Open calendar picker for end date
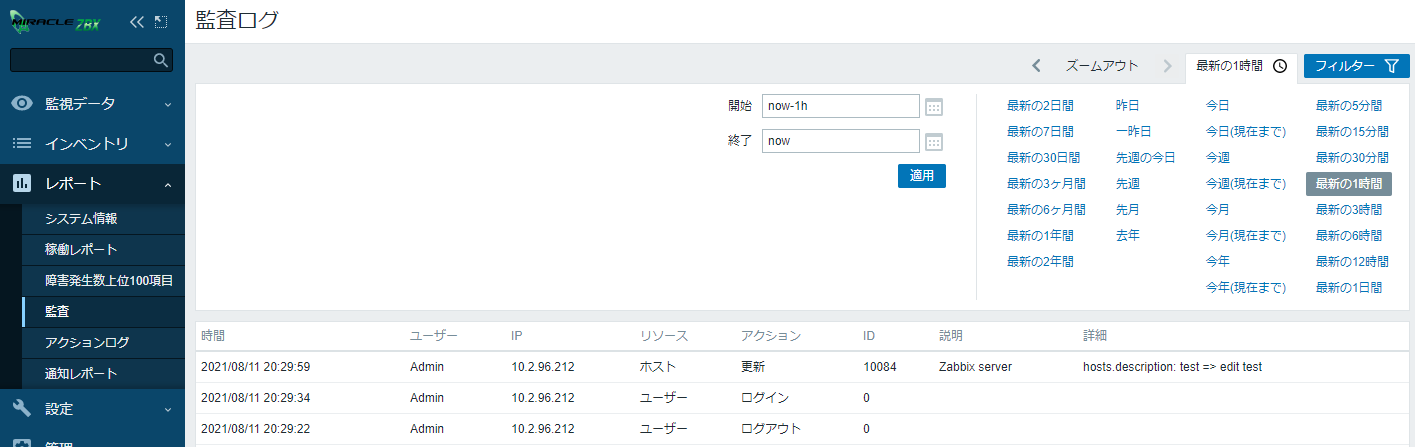This screenshot has height=447, width=1415. tap(934, 141)
